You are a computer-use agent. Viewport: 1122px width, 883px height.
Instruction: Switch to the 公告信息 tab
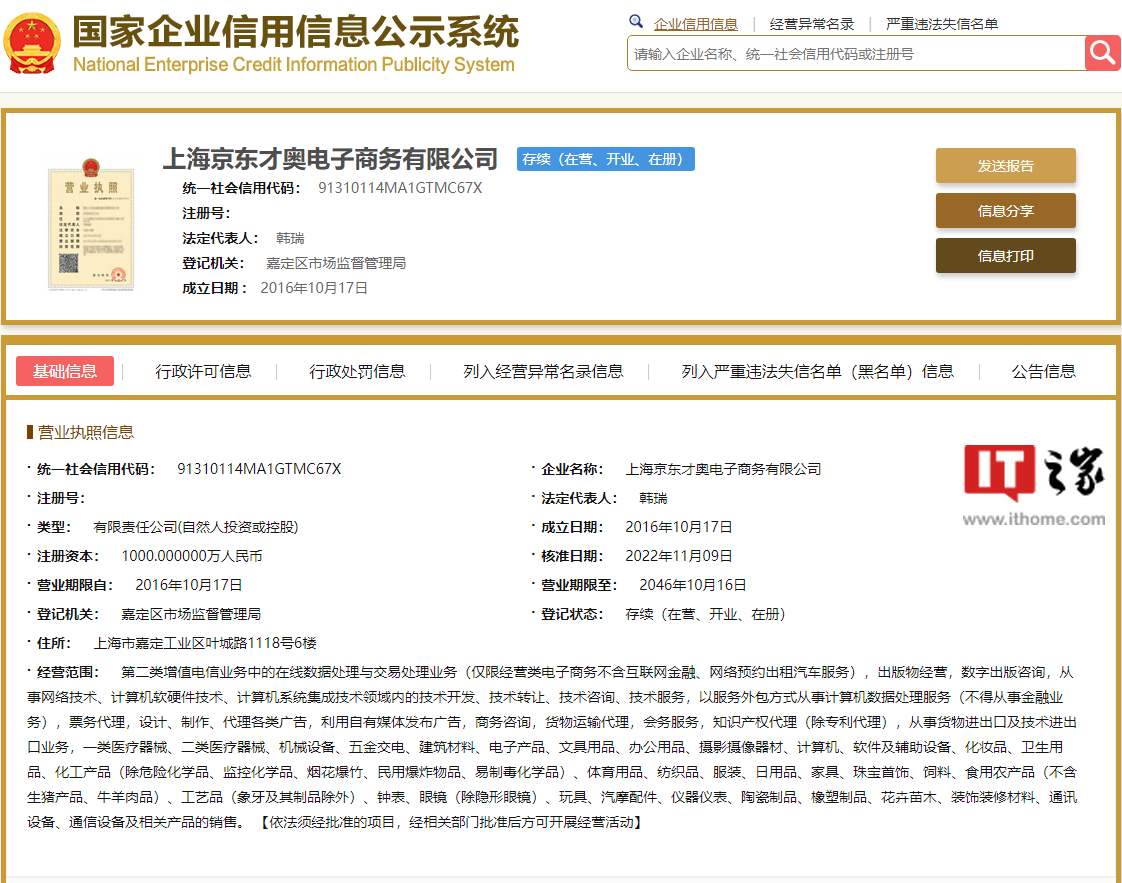tap(1043, 371)
